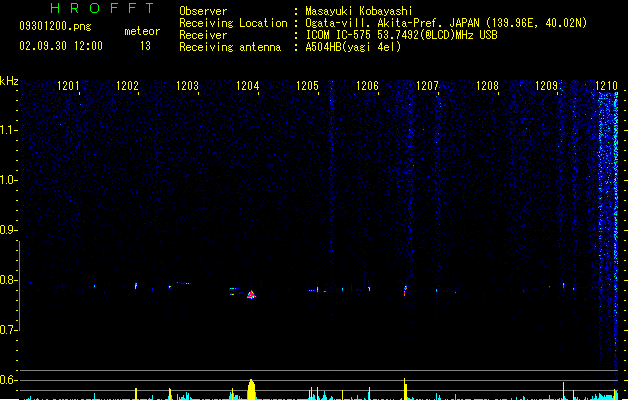This screenshot has height=400, width=629.
Task: Click the bright red meteor echo near 1204
Action: 251,295
